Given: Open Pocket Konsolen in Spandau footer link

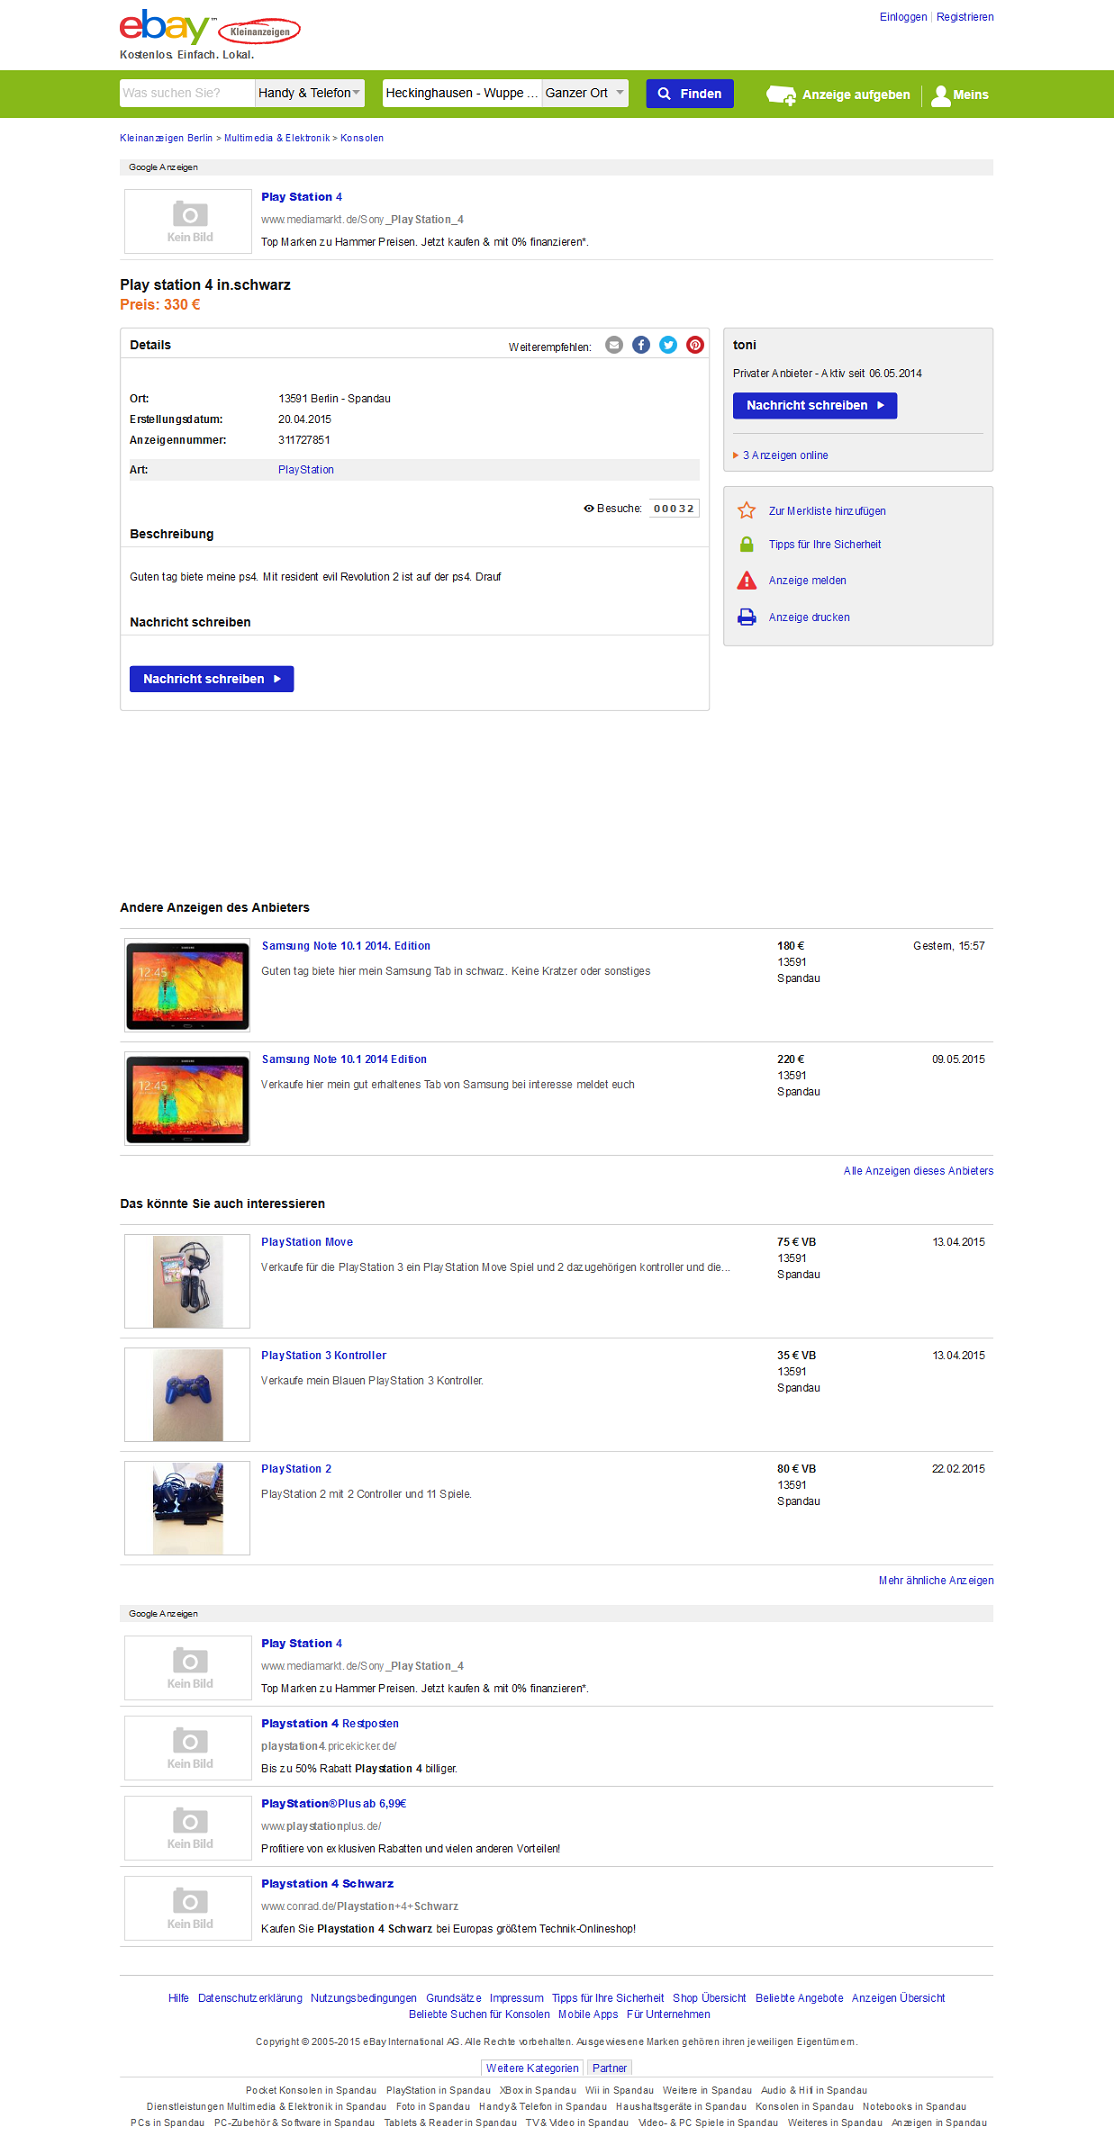Looking at the screenshot, I should (x=311, y=2090).
